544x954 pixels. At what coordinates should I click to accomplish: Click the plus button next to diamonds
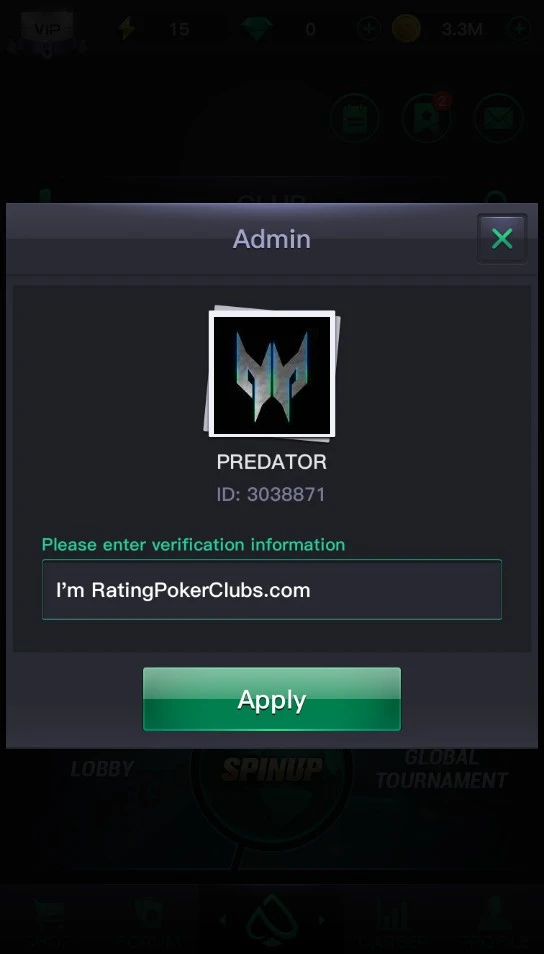pyautogui.click(x=369, y=29)
